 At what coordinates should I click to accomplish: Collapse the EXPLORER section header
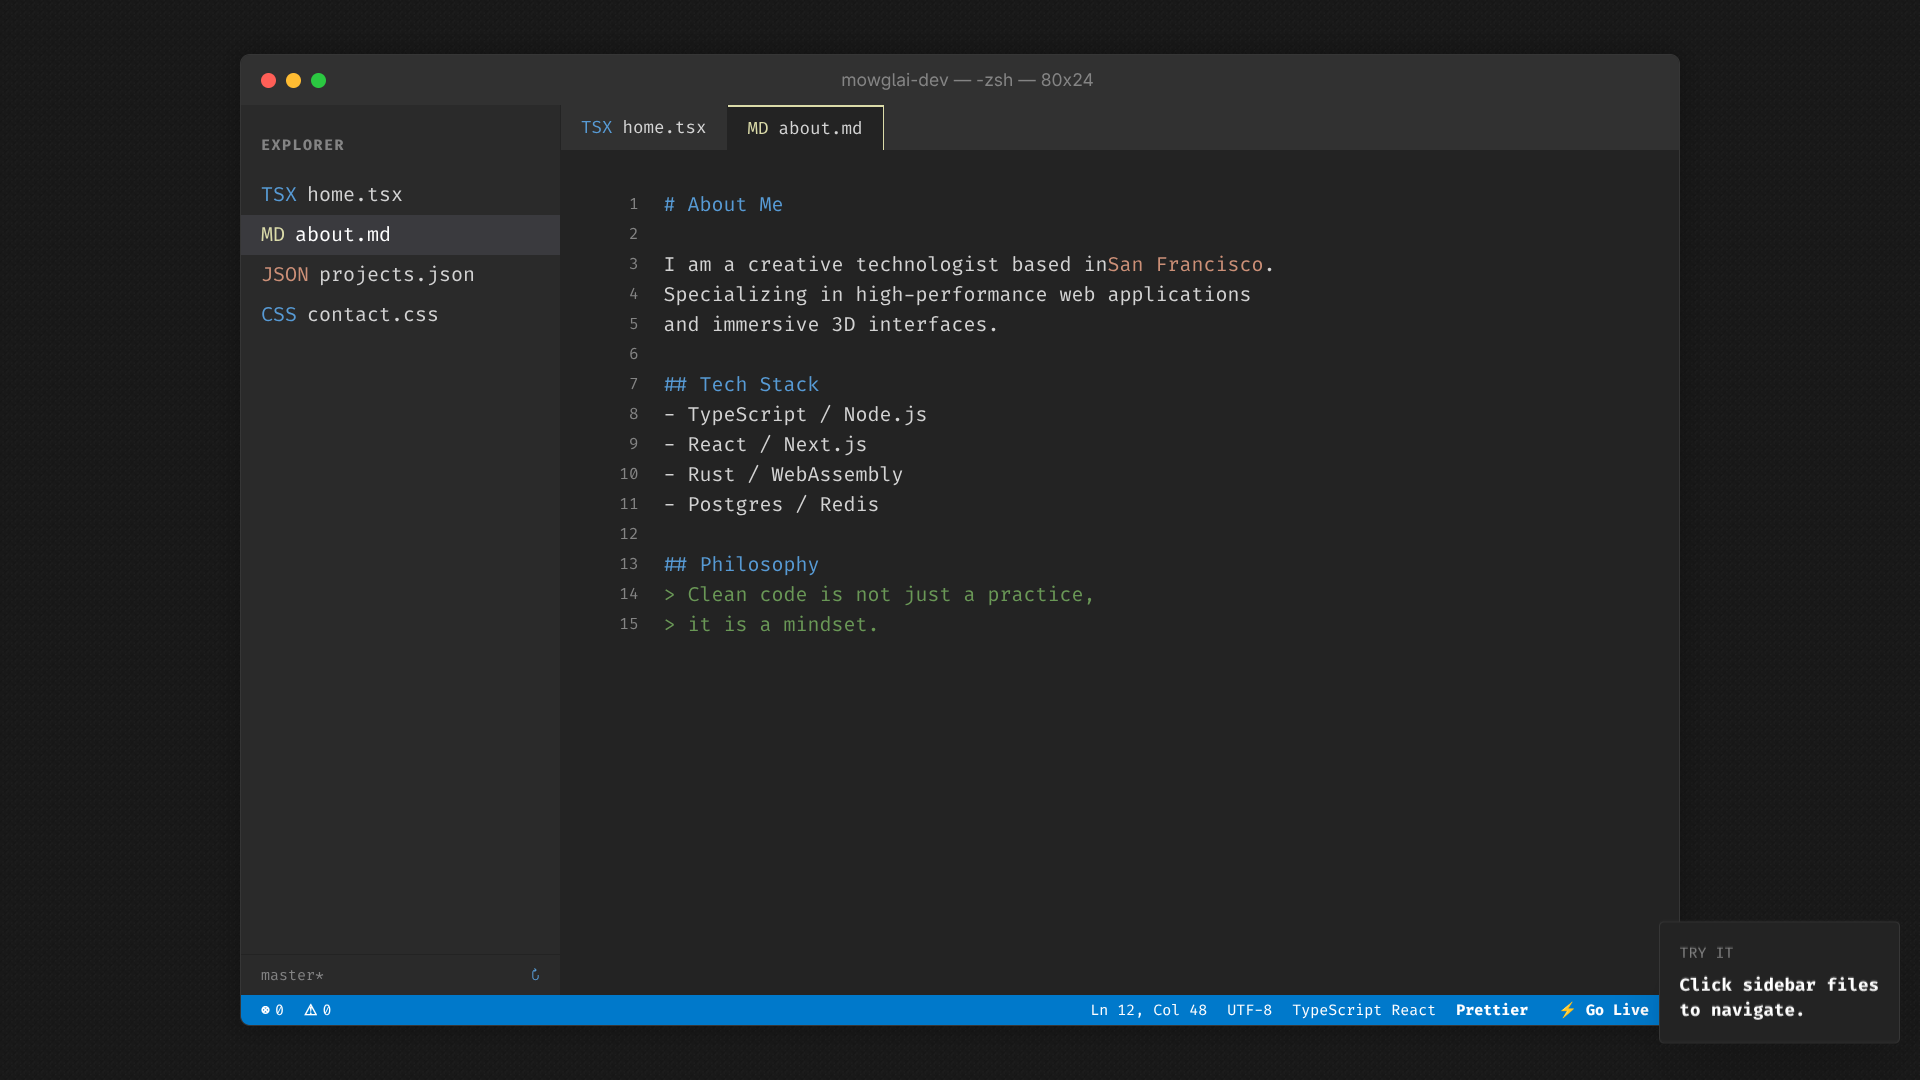[x=302, y=145]
